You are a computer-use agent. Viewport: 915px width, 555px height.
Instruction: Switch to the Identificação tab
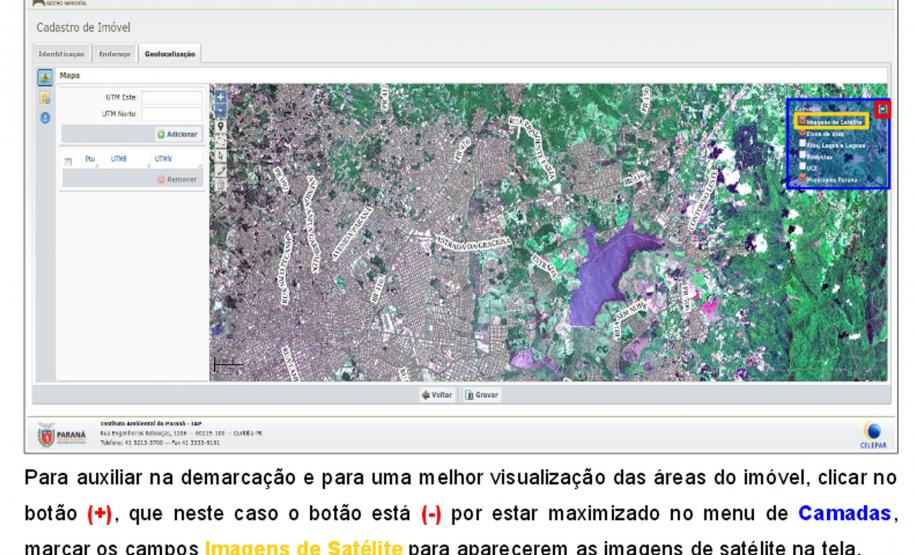pos(61,54)
